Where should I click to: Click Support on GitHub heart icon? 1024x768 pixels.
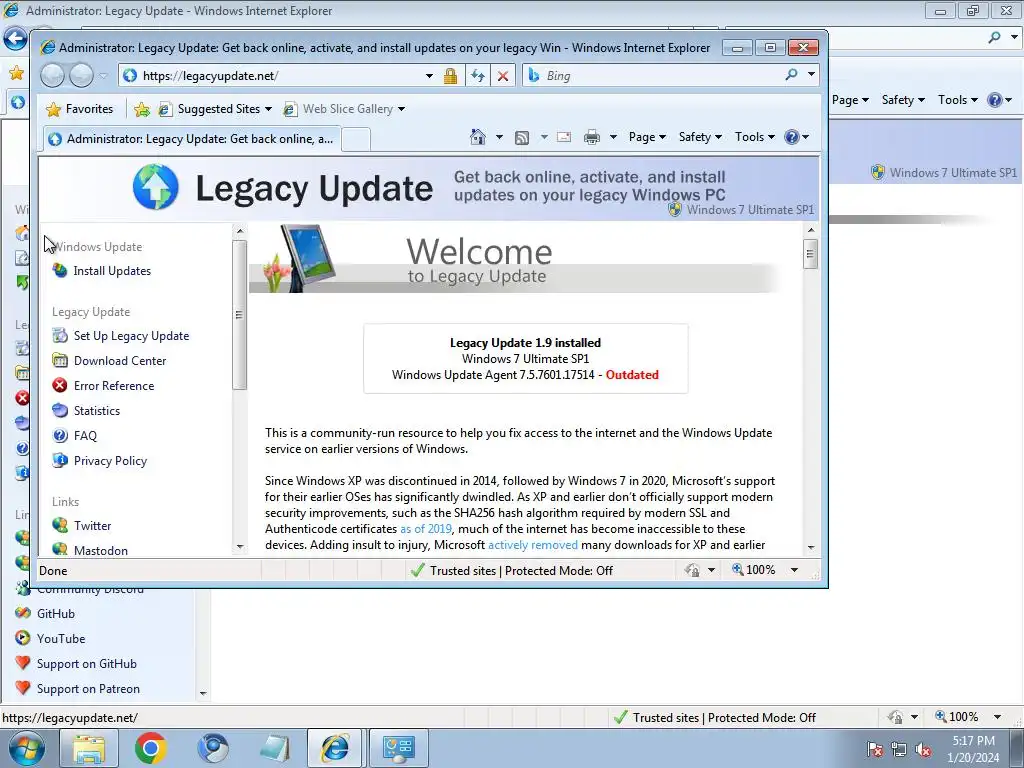pos(23,663)
